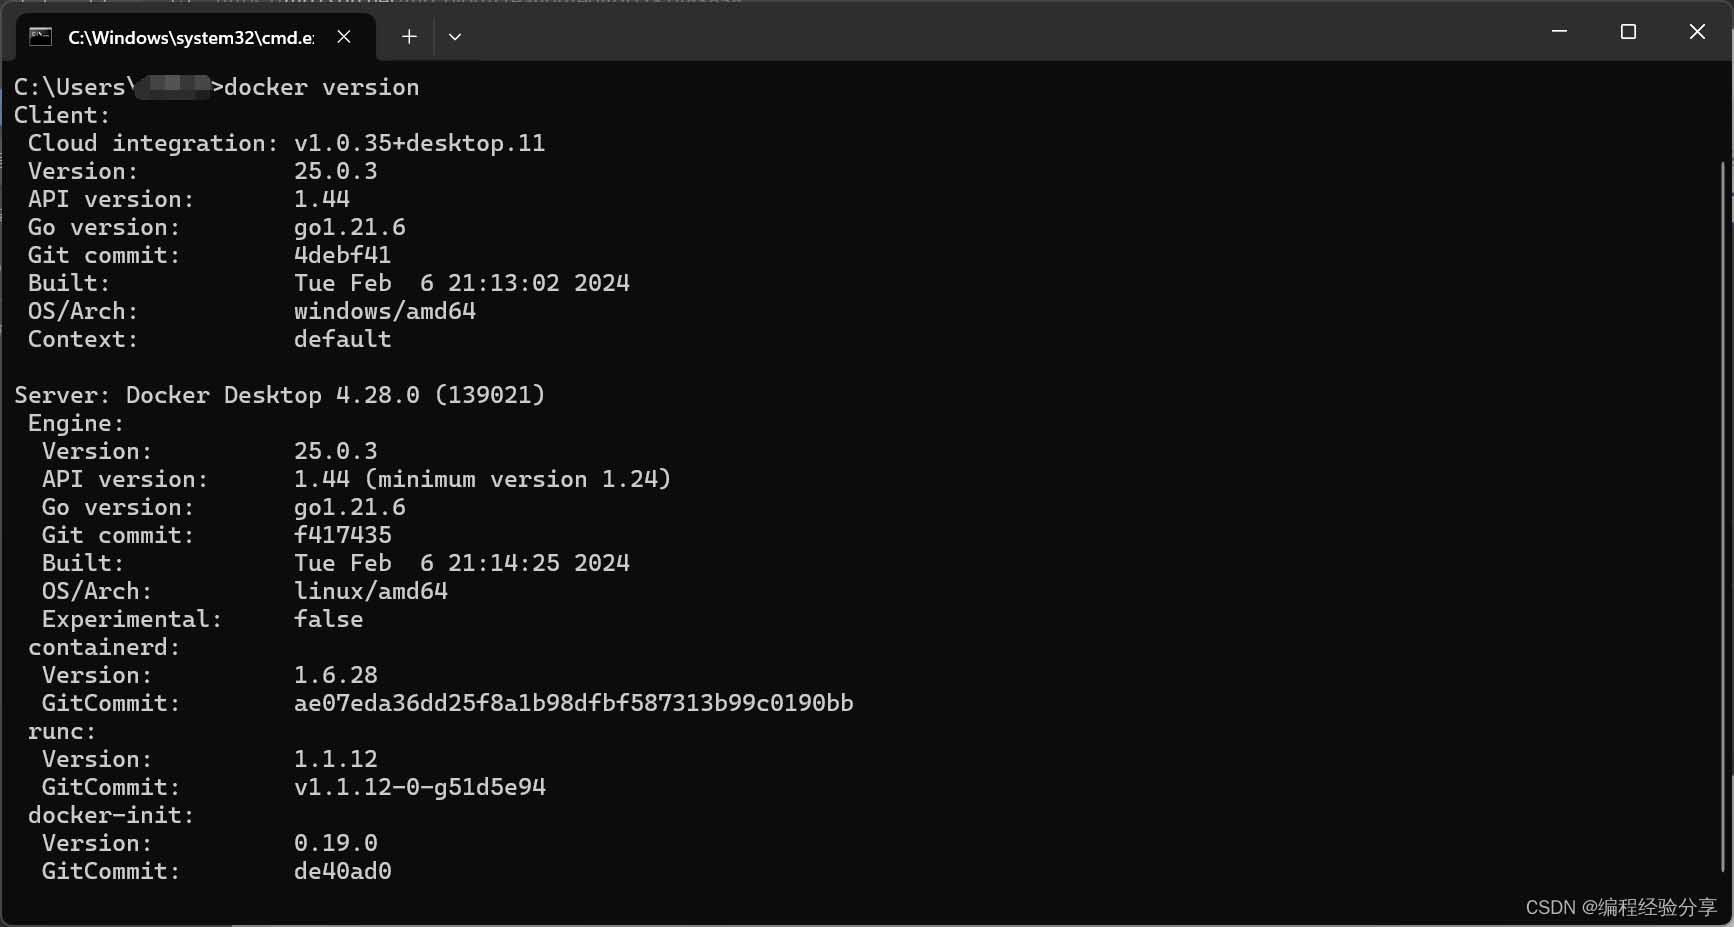Close the cmd.exe tab
This screenshot has height=927, width=1734.
pyautogui.click(x=344, y=36)
